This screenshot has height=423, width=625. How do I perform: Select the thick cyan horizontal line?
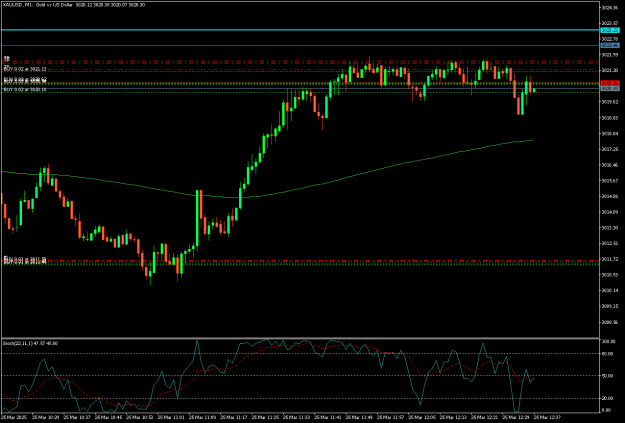click(x=301, y=30)
